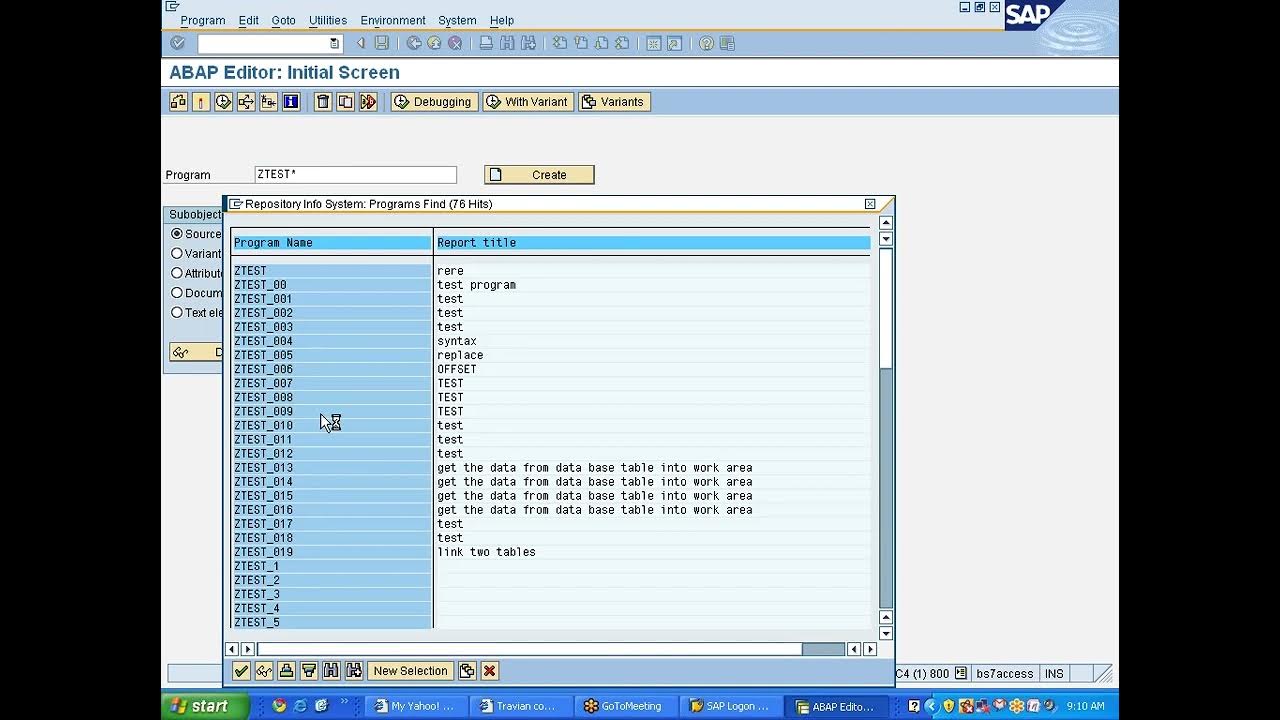Image resolution: width=1280 pixels, height=720 pixels.
Task: Open the Program menu
Action: coord(202,20)
